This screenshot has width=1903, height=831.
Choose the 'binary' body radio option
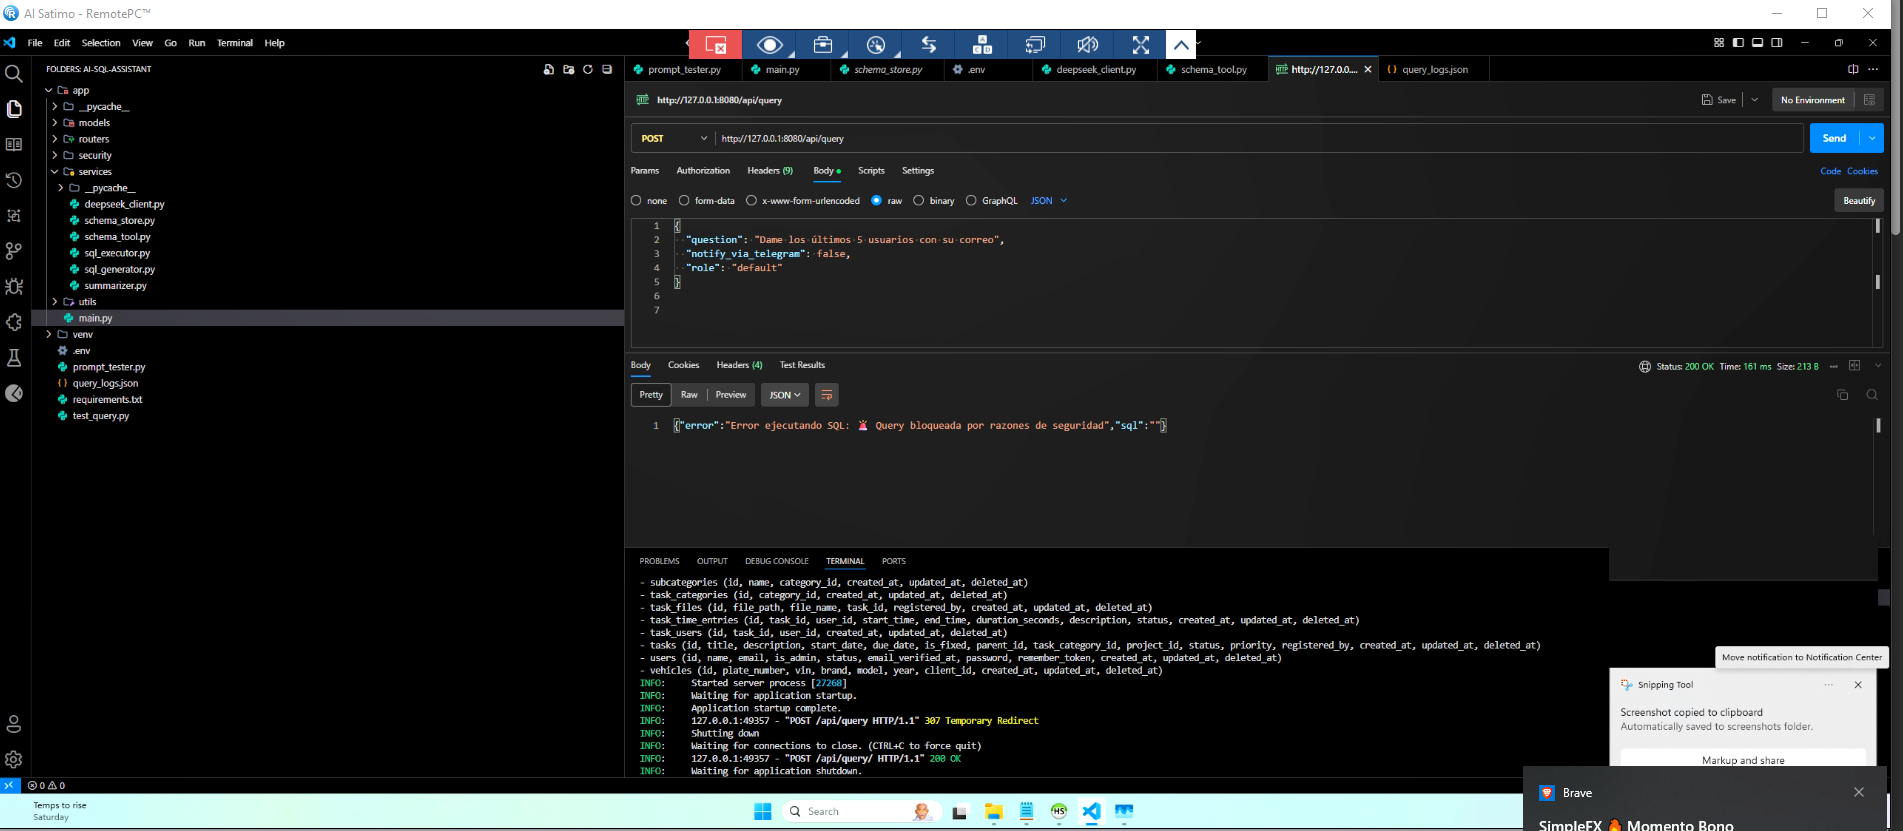pos(918,201)
